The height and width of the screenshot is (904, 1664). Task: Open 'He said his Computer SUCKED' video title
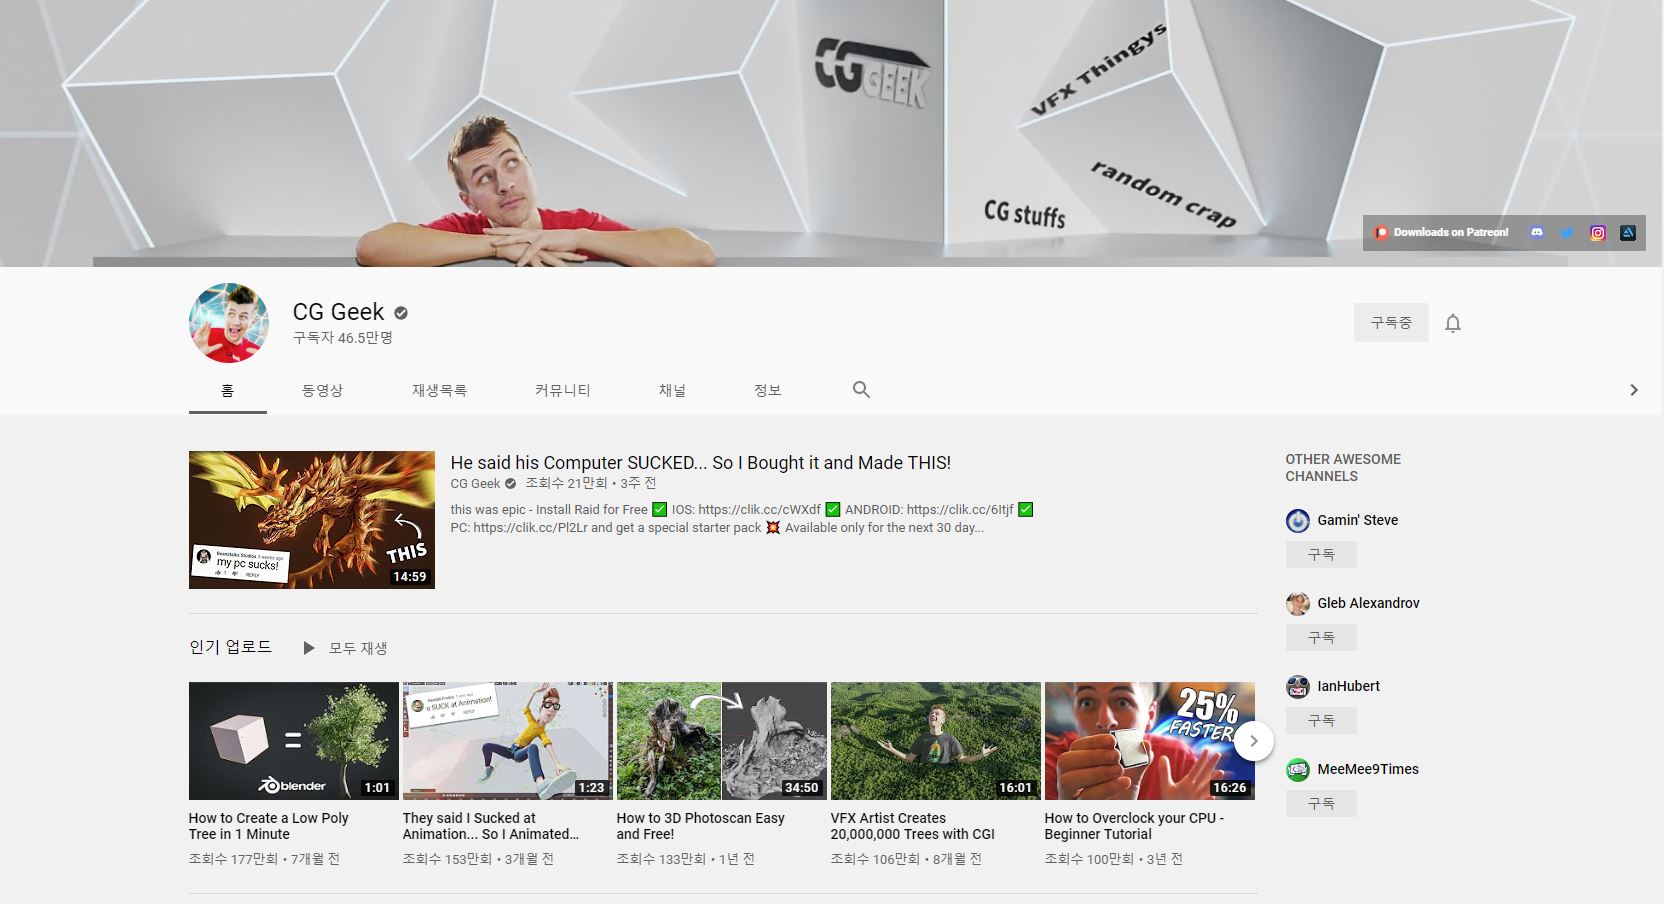pyautogui.click(x=700, y=463)
